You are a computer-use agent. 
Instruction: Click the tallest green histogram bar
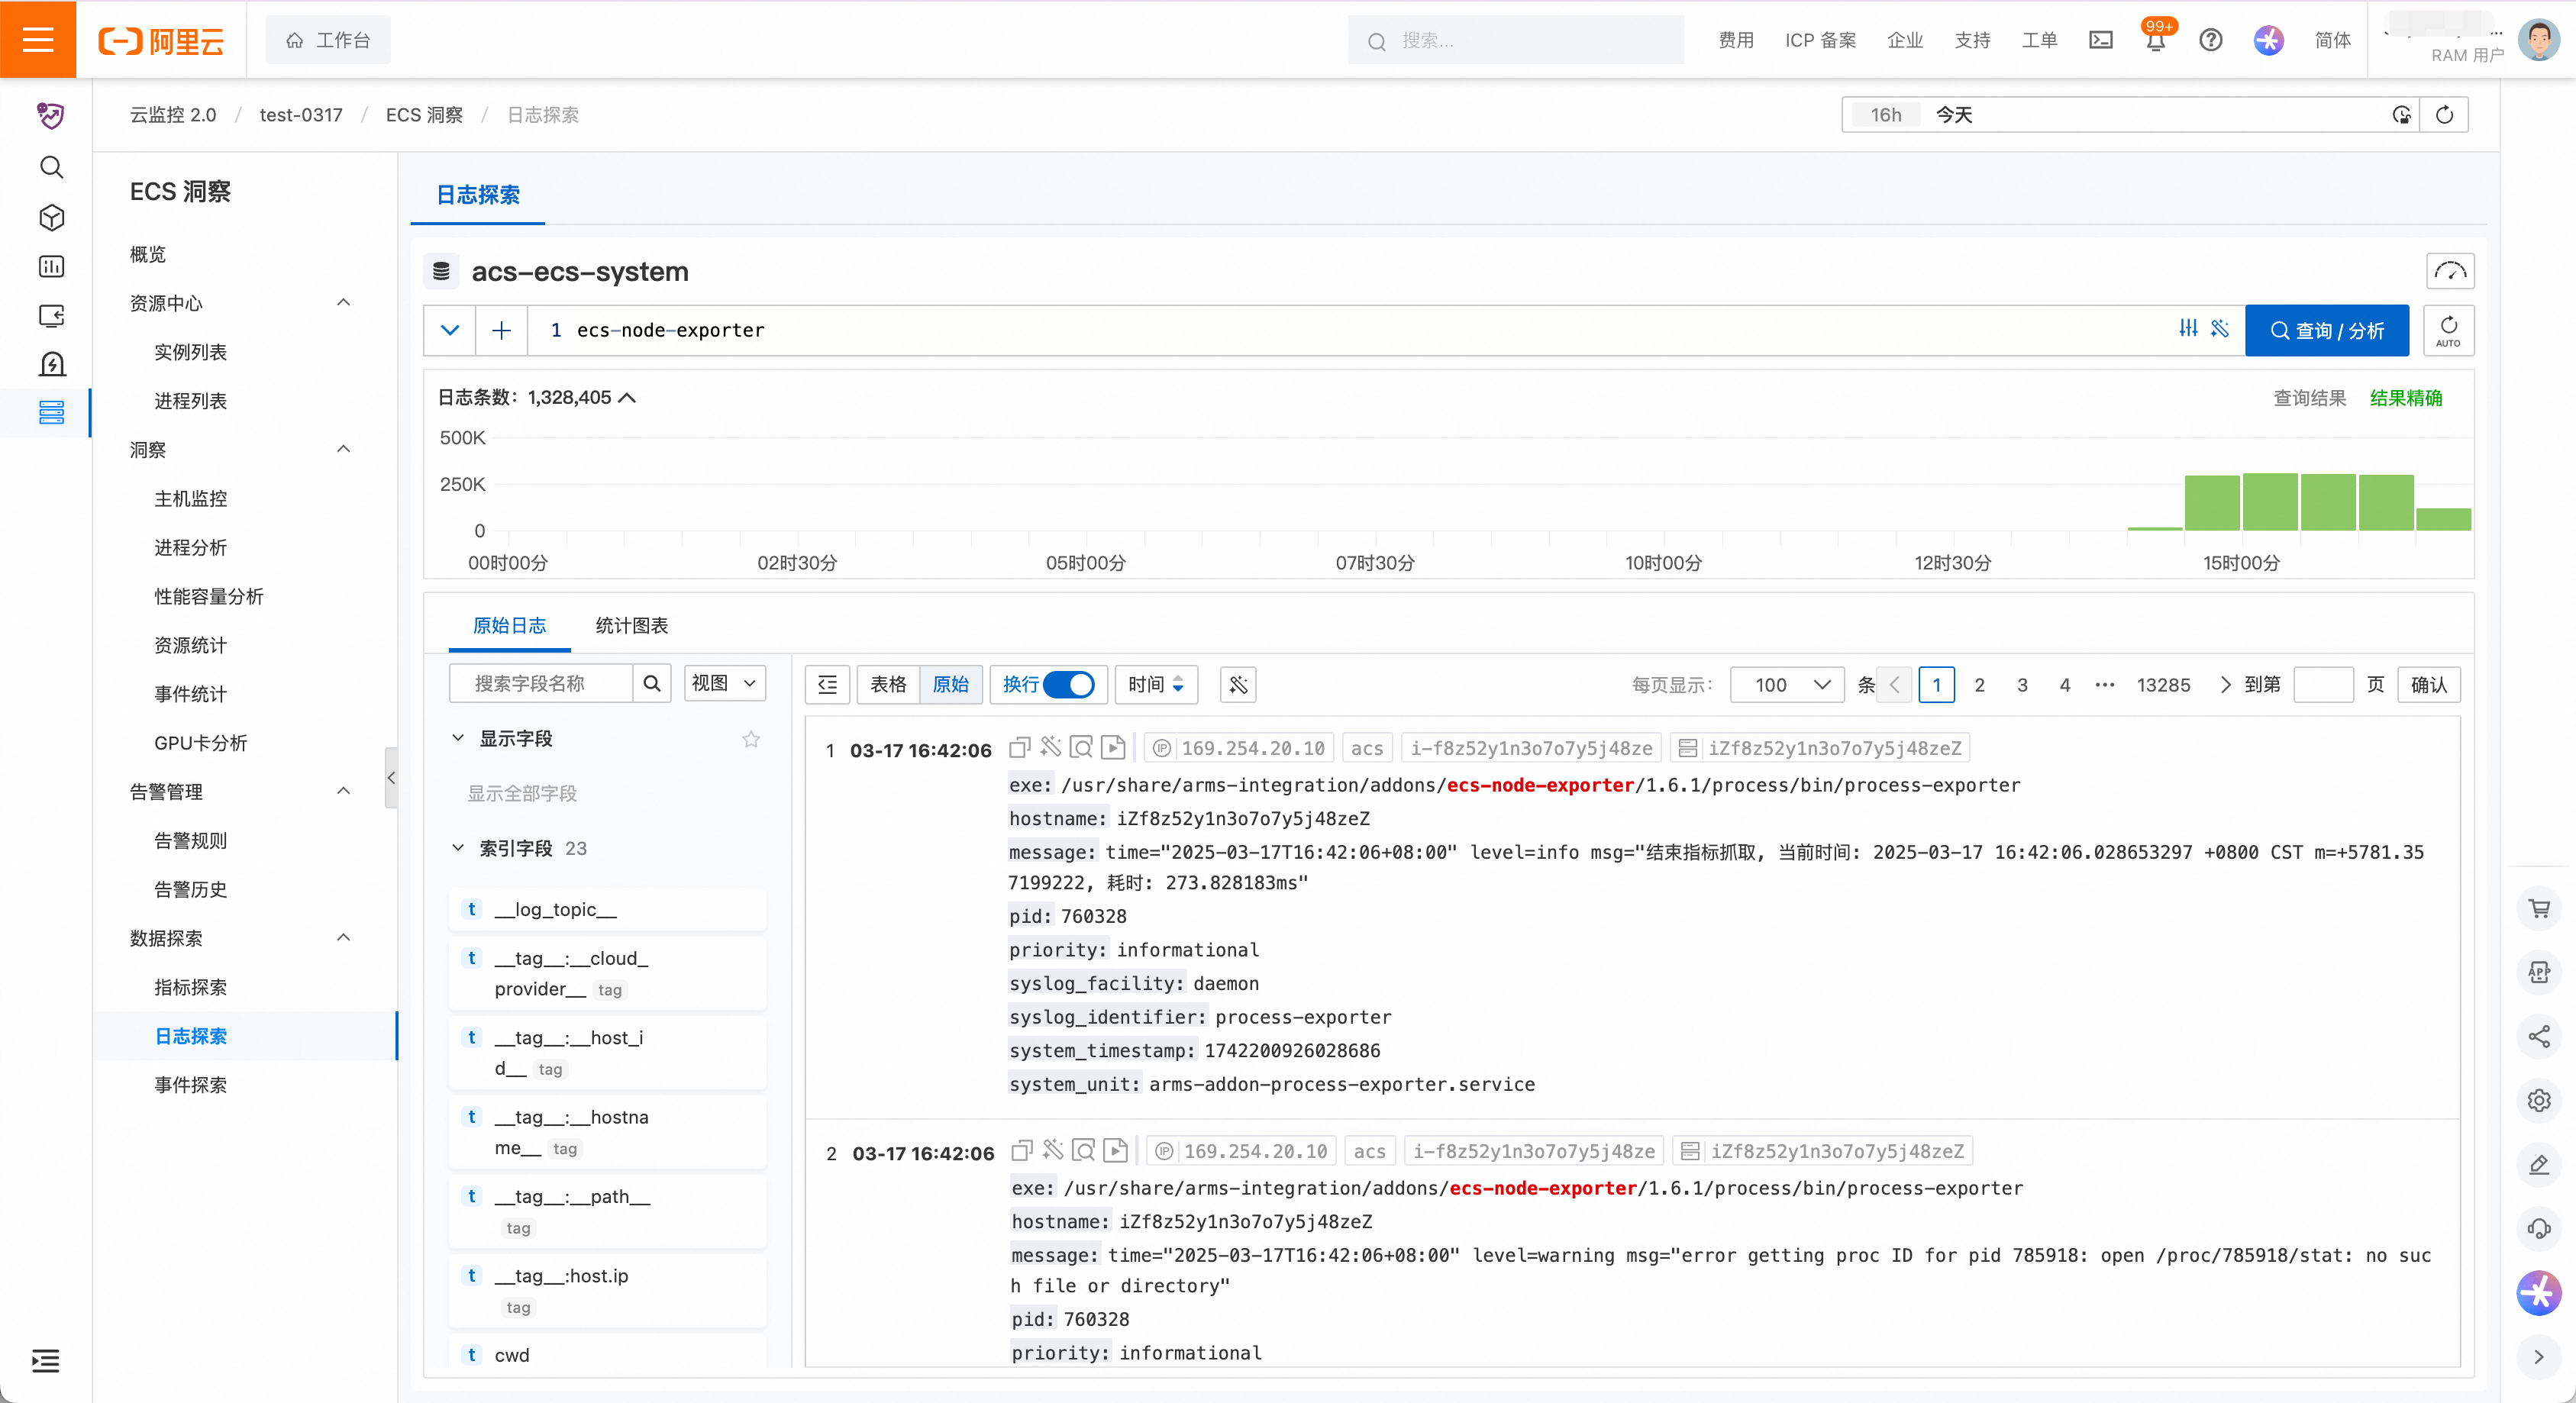2269,502
